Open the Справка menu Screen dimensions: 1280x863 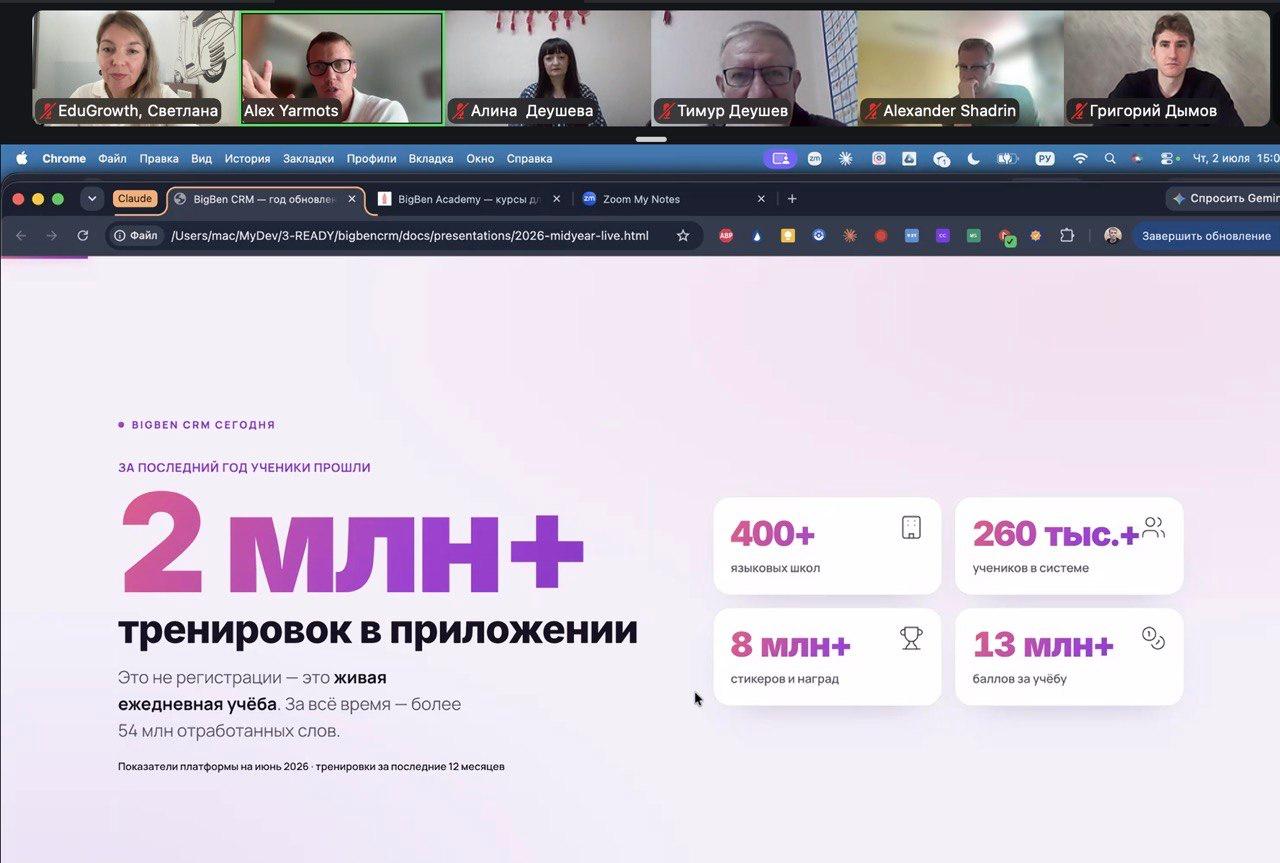(x=529, y=158)
